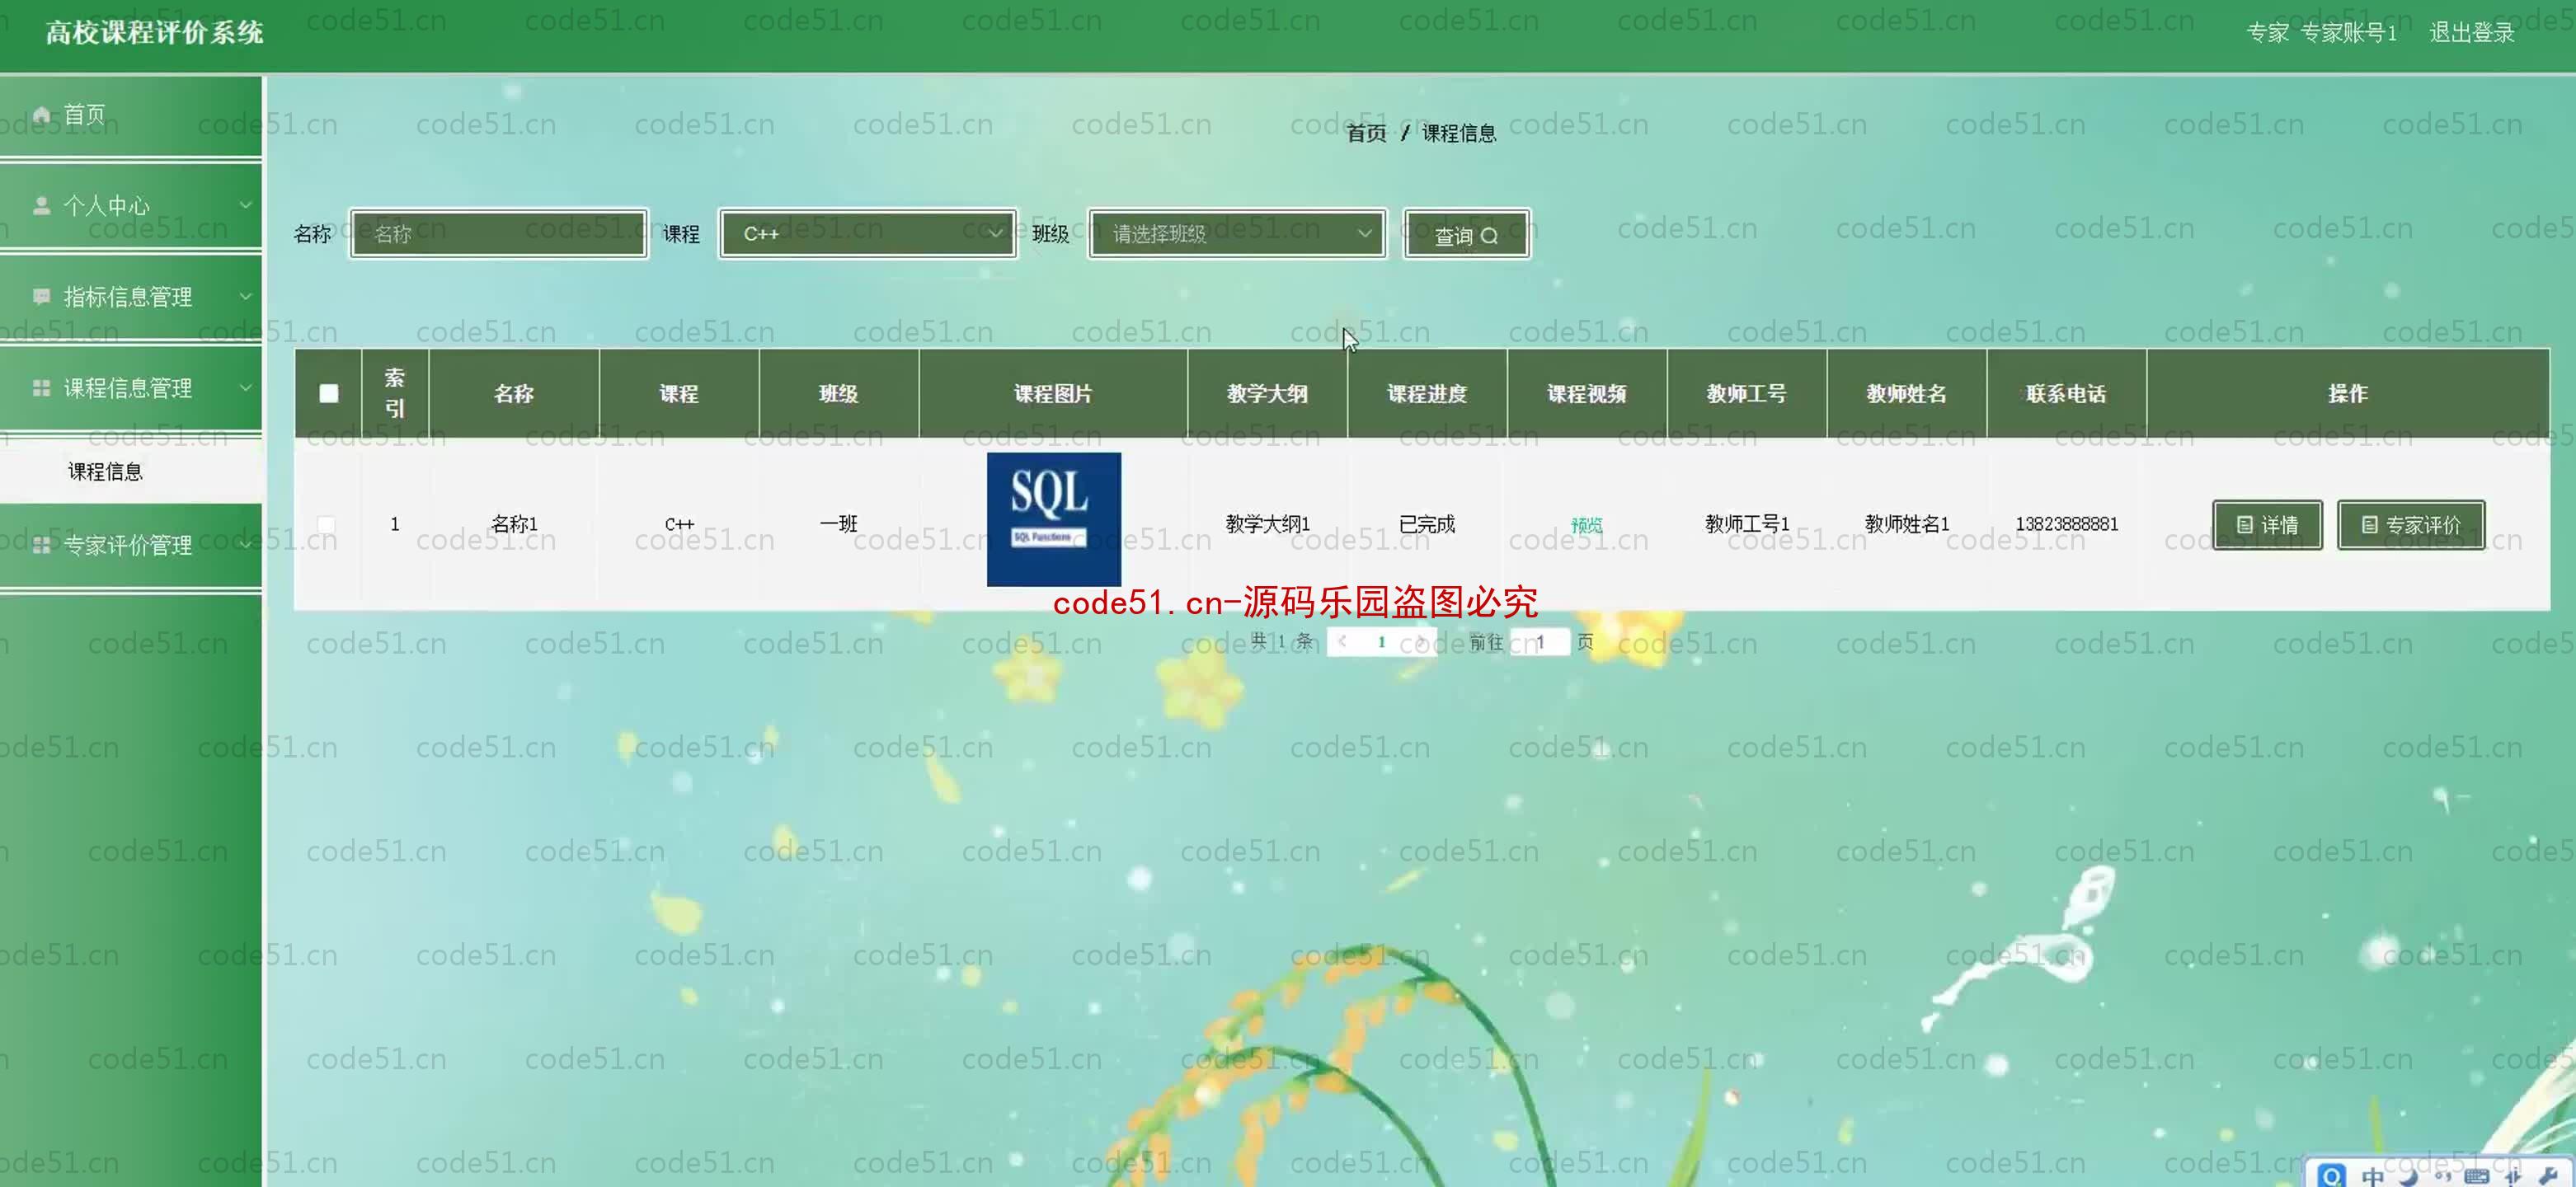The image size is (2576, 1187).
Task: Click the SQL course image thumbnail
Action: click(1054, 519)
